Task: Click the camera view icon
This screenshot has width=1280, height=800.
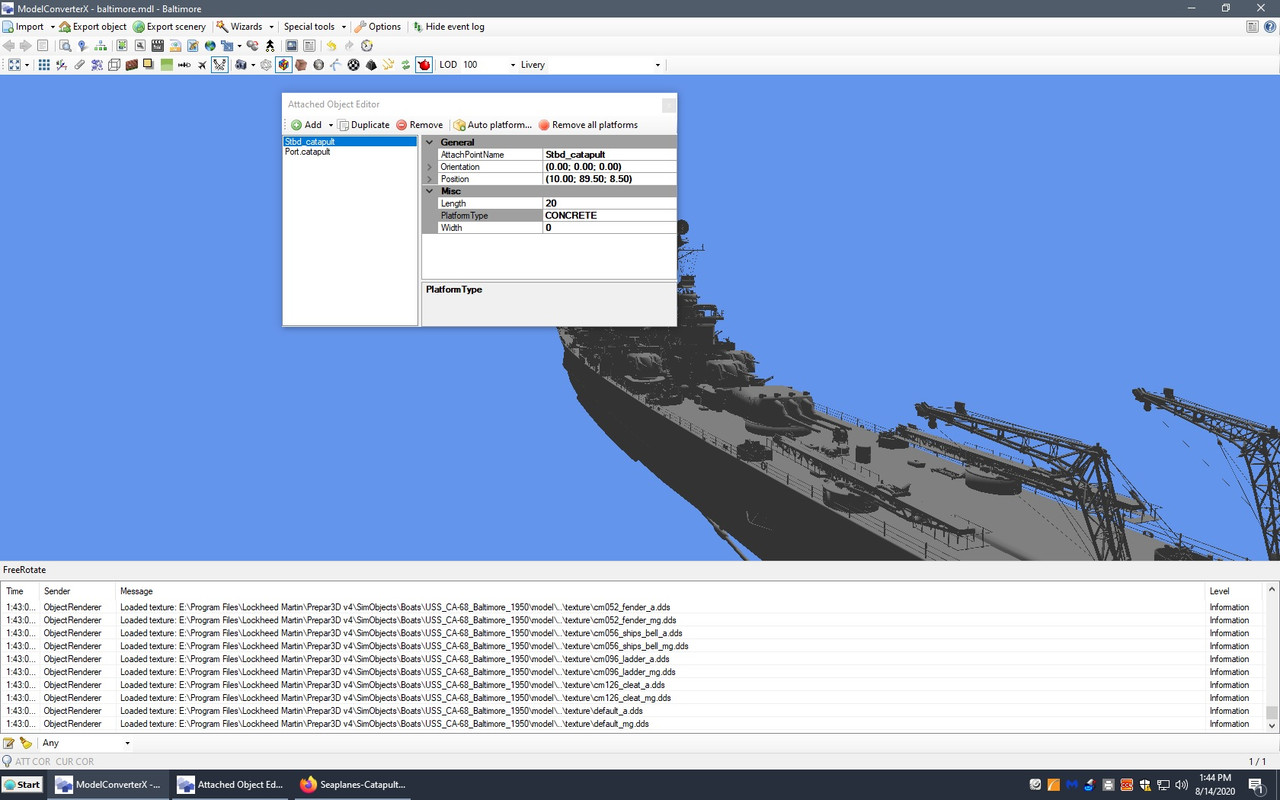Action: tap(241, 65)
